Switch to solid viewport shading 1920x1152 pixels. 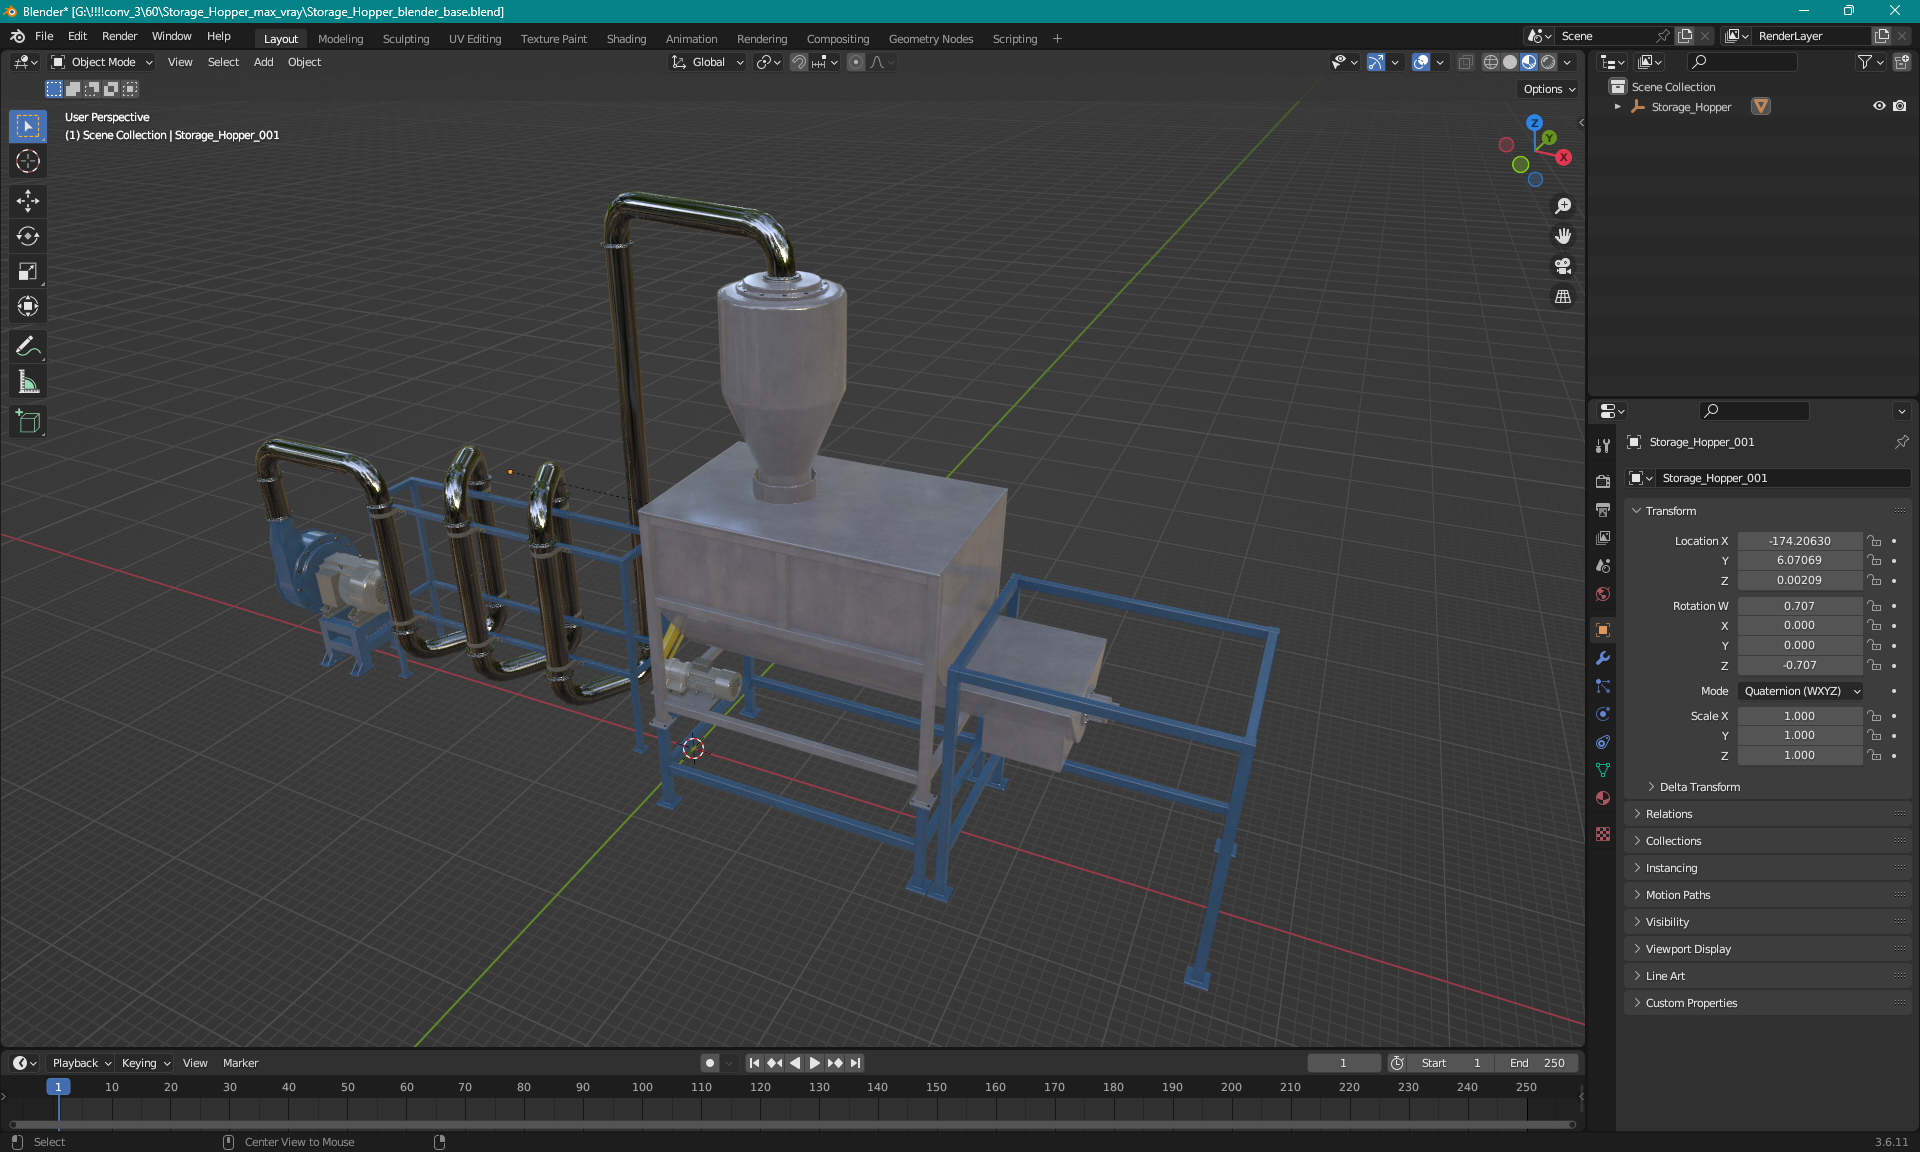[1510, 62]
